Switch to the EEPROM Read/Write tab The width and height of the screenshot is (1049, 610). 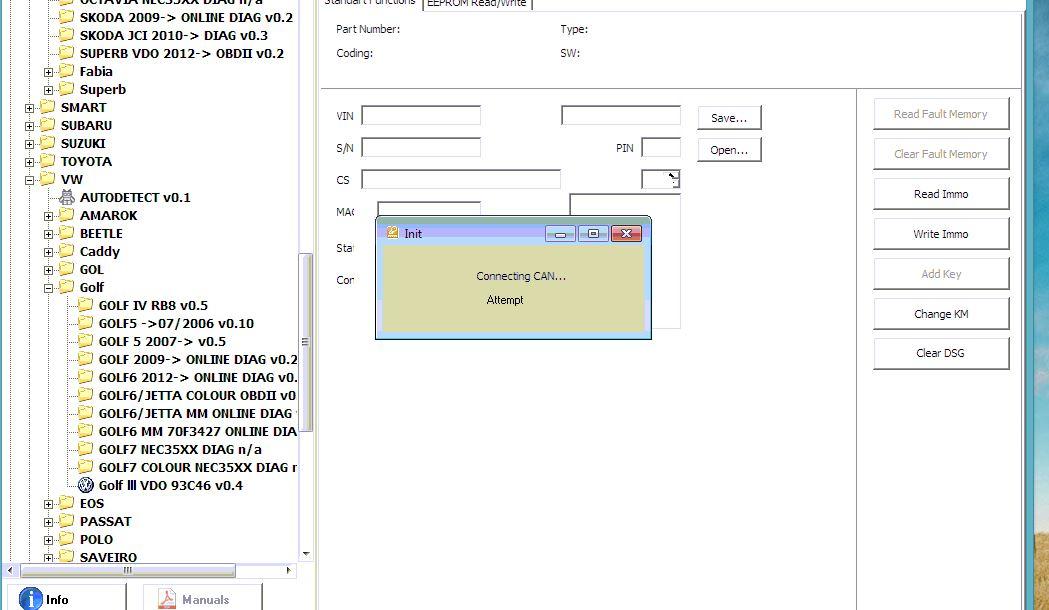(477, 4)
